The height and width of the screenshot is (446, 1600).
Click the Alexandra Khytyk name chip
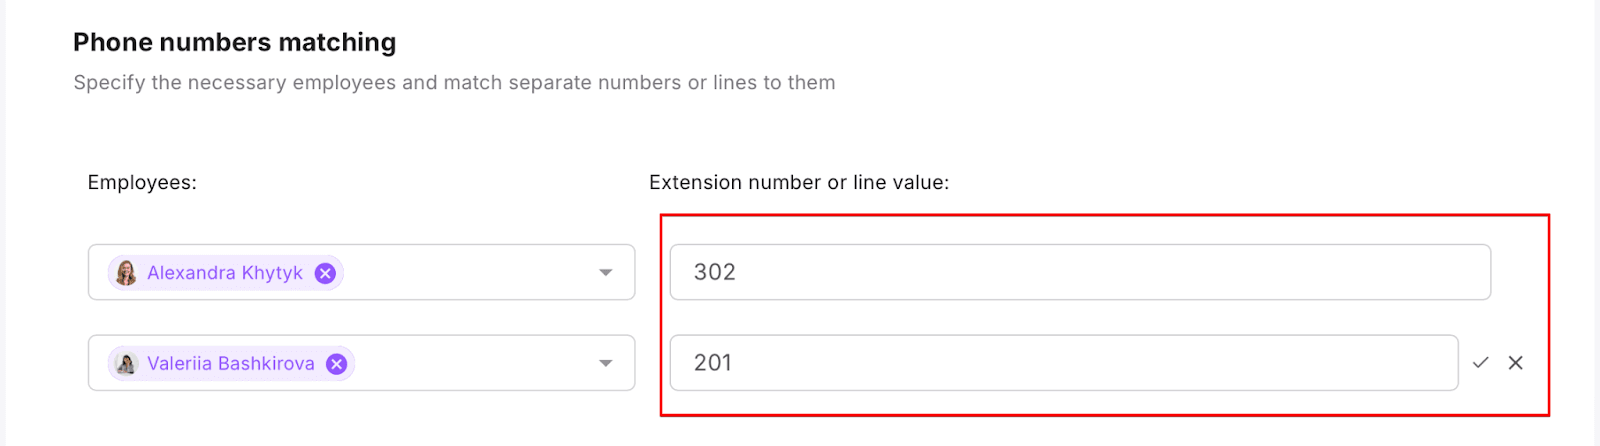click(224, 273)
